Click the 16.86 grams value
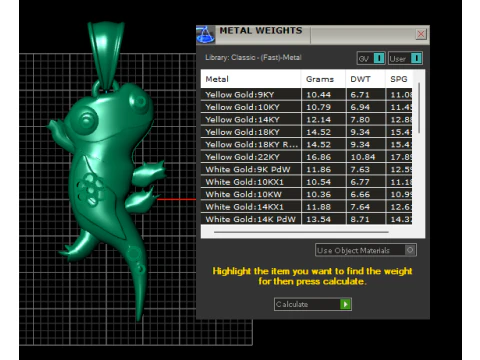Screen dimensions: 480x360 318,157
